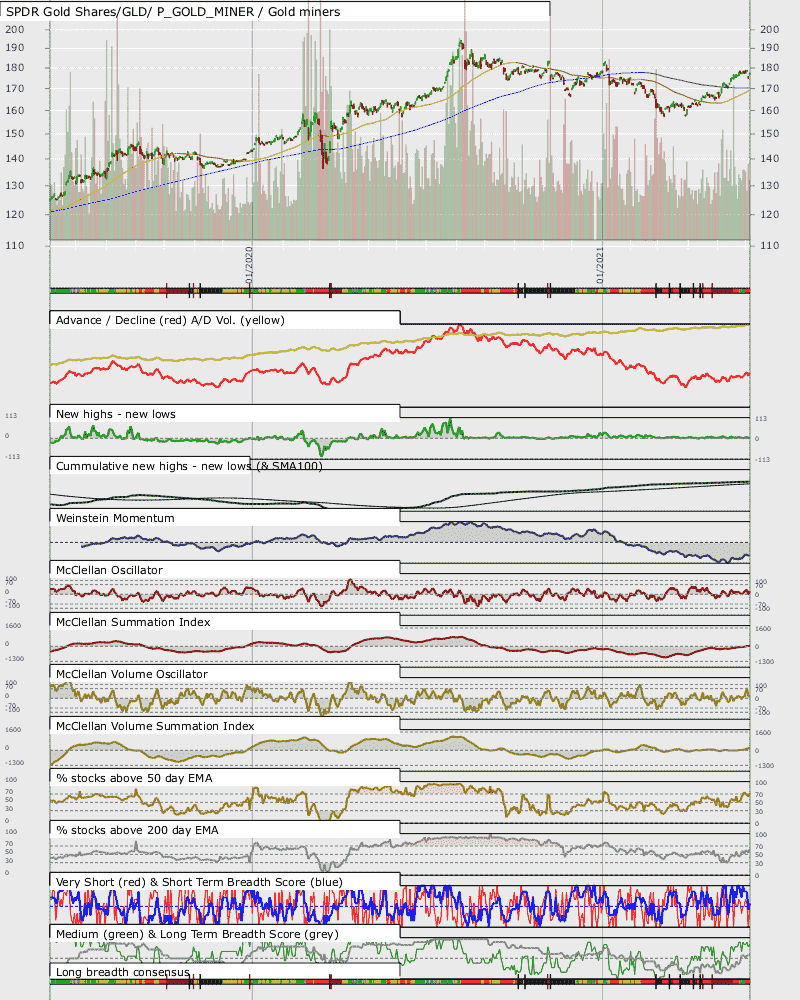Image resolution: width=800 pixels, height=1000 pixels.
Task: Click the 200 price level on right axis
Action: pyautogui.click(x=769, y=29)
